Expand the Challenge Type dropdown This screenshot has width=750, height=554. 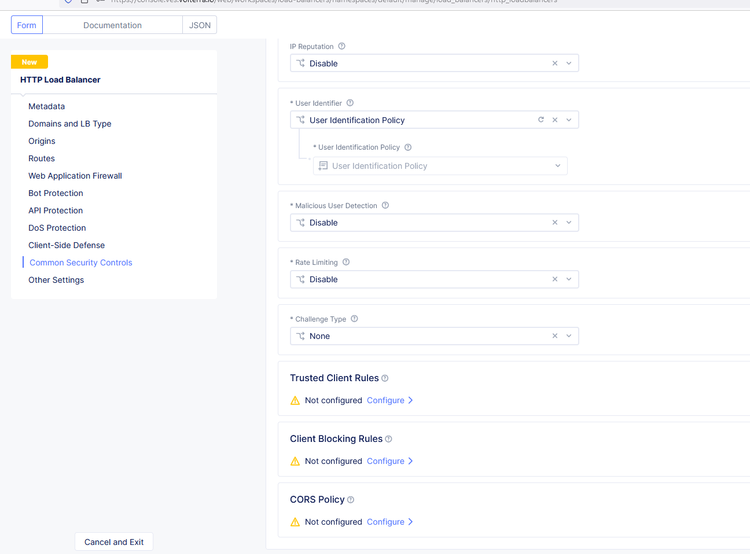pyautogui.click(x=569, y=336)
